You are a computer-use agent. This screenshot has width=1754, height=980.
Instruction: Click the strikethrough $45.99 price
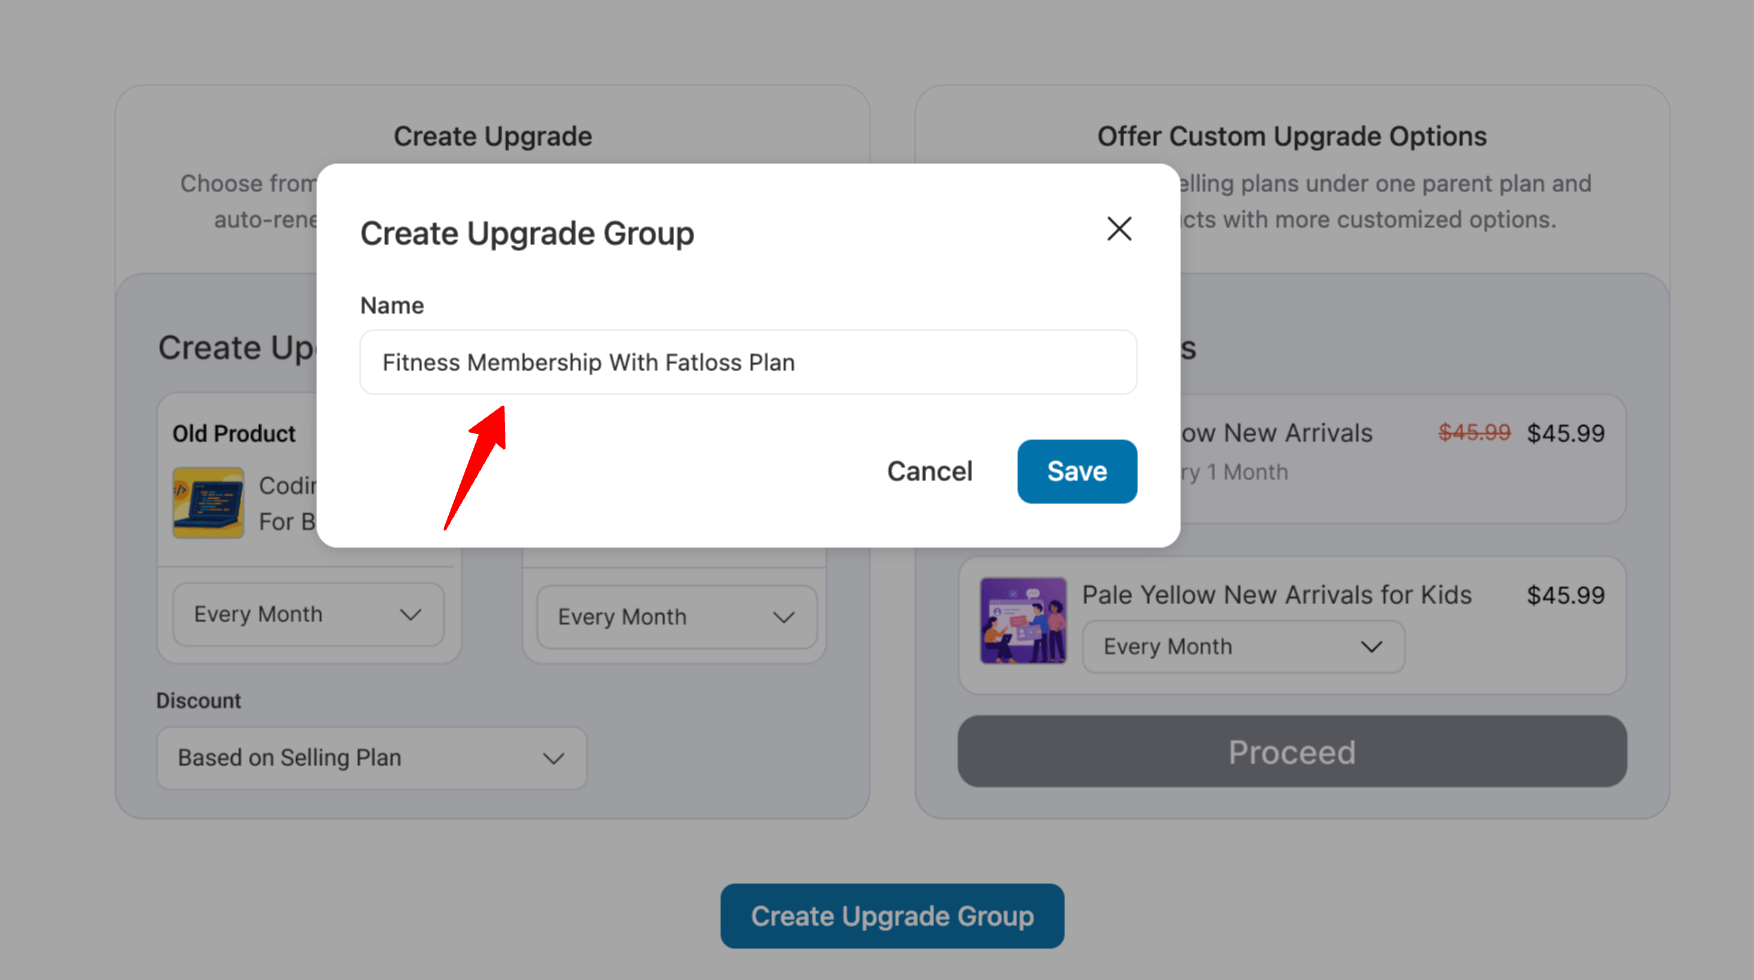1473,433
